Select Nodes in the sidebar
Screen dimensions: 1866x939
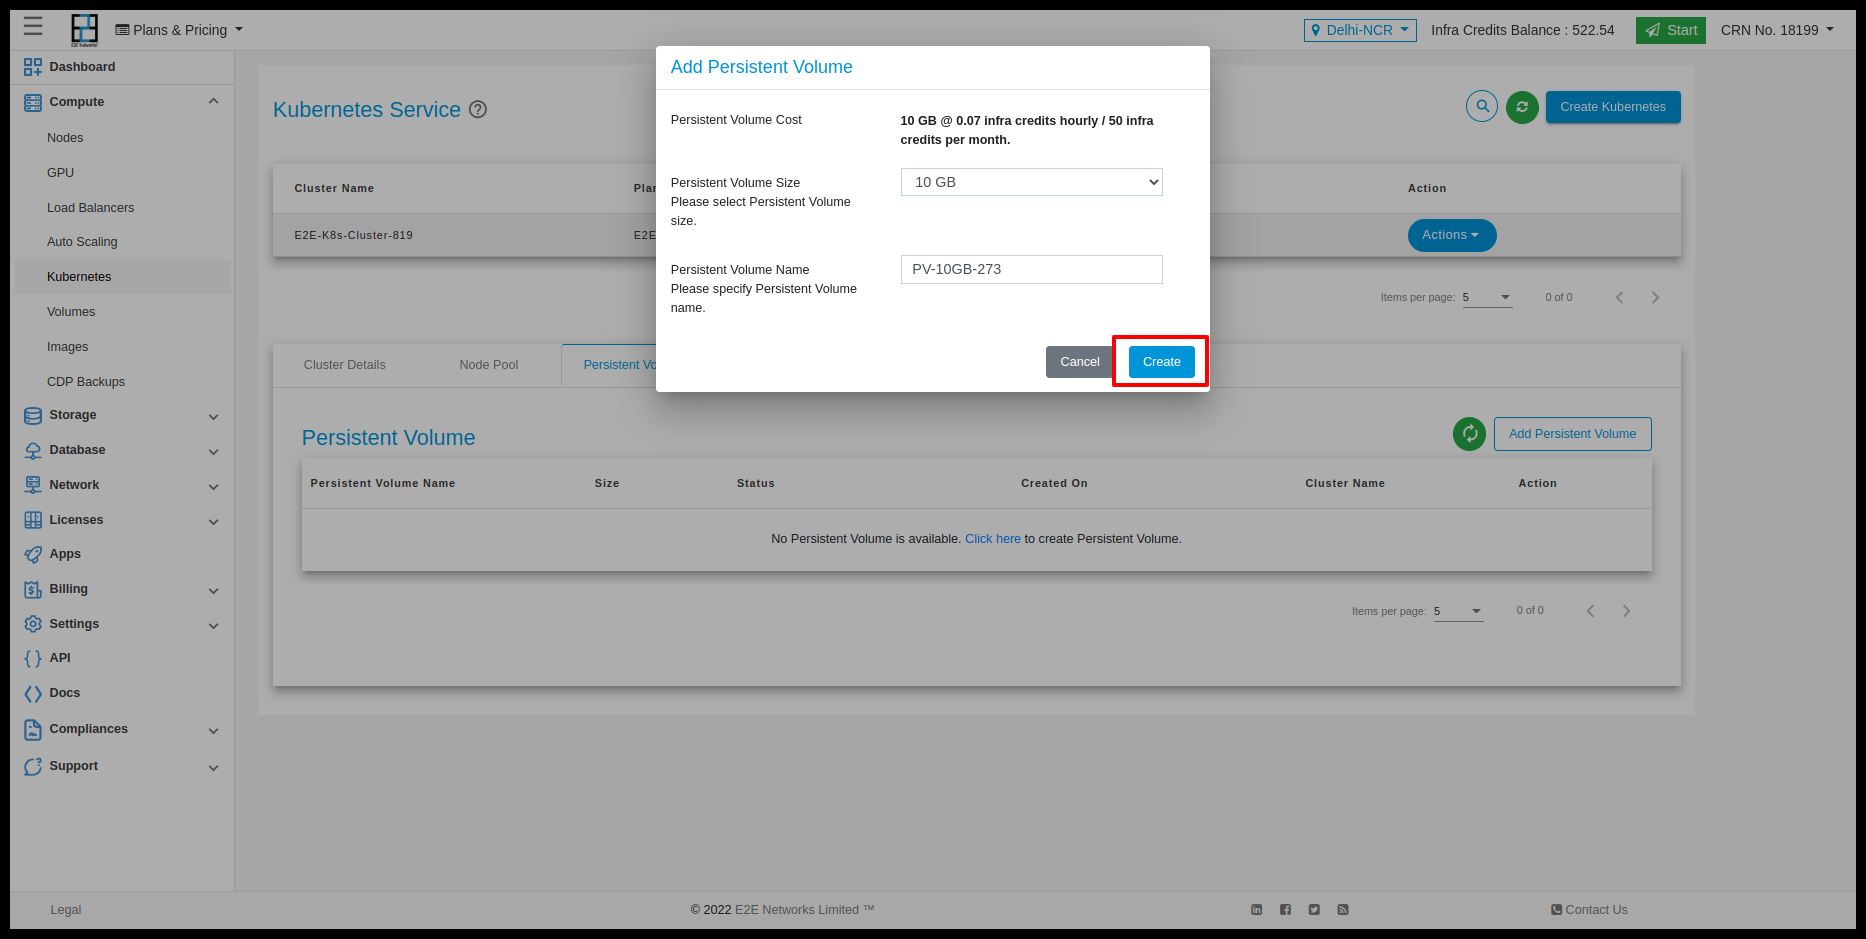pyautogui.click(x=65, y=138)
